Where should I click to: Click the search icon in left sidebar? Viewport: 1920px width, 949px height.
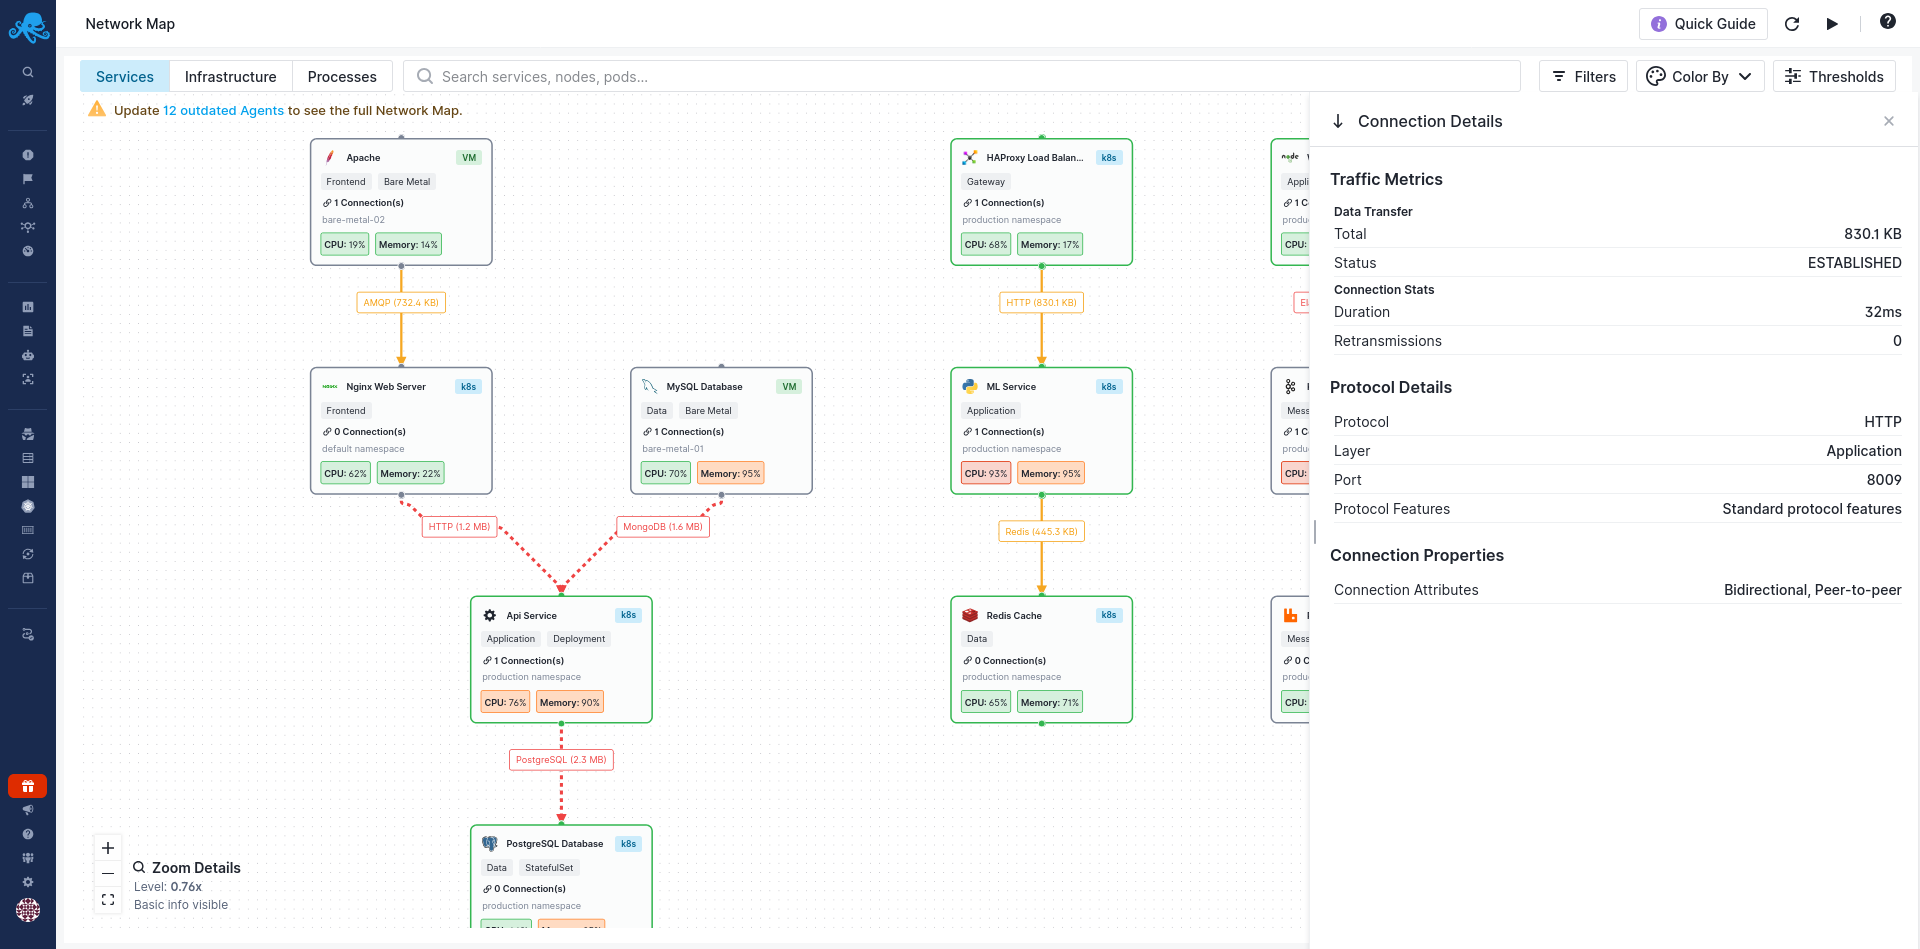[x=28, y=72]
